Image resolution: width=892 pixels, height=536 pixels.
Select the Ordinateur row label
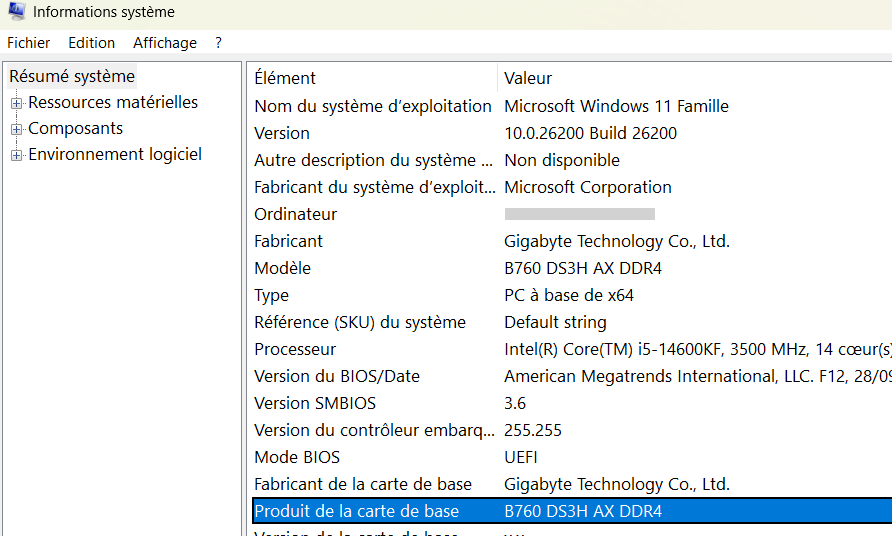click(x=296, y=215)
